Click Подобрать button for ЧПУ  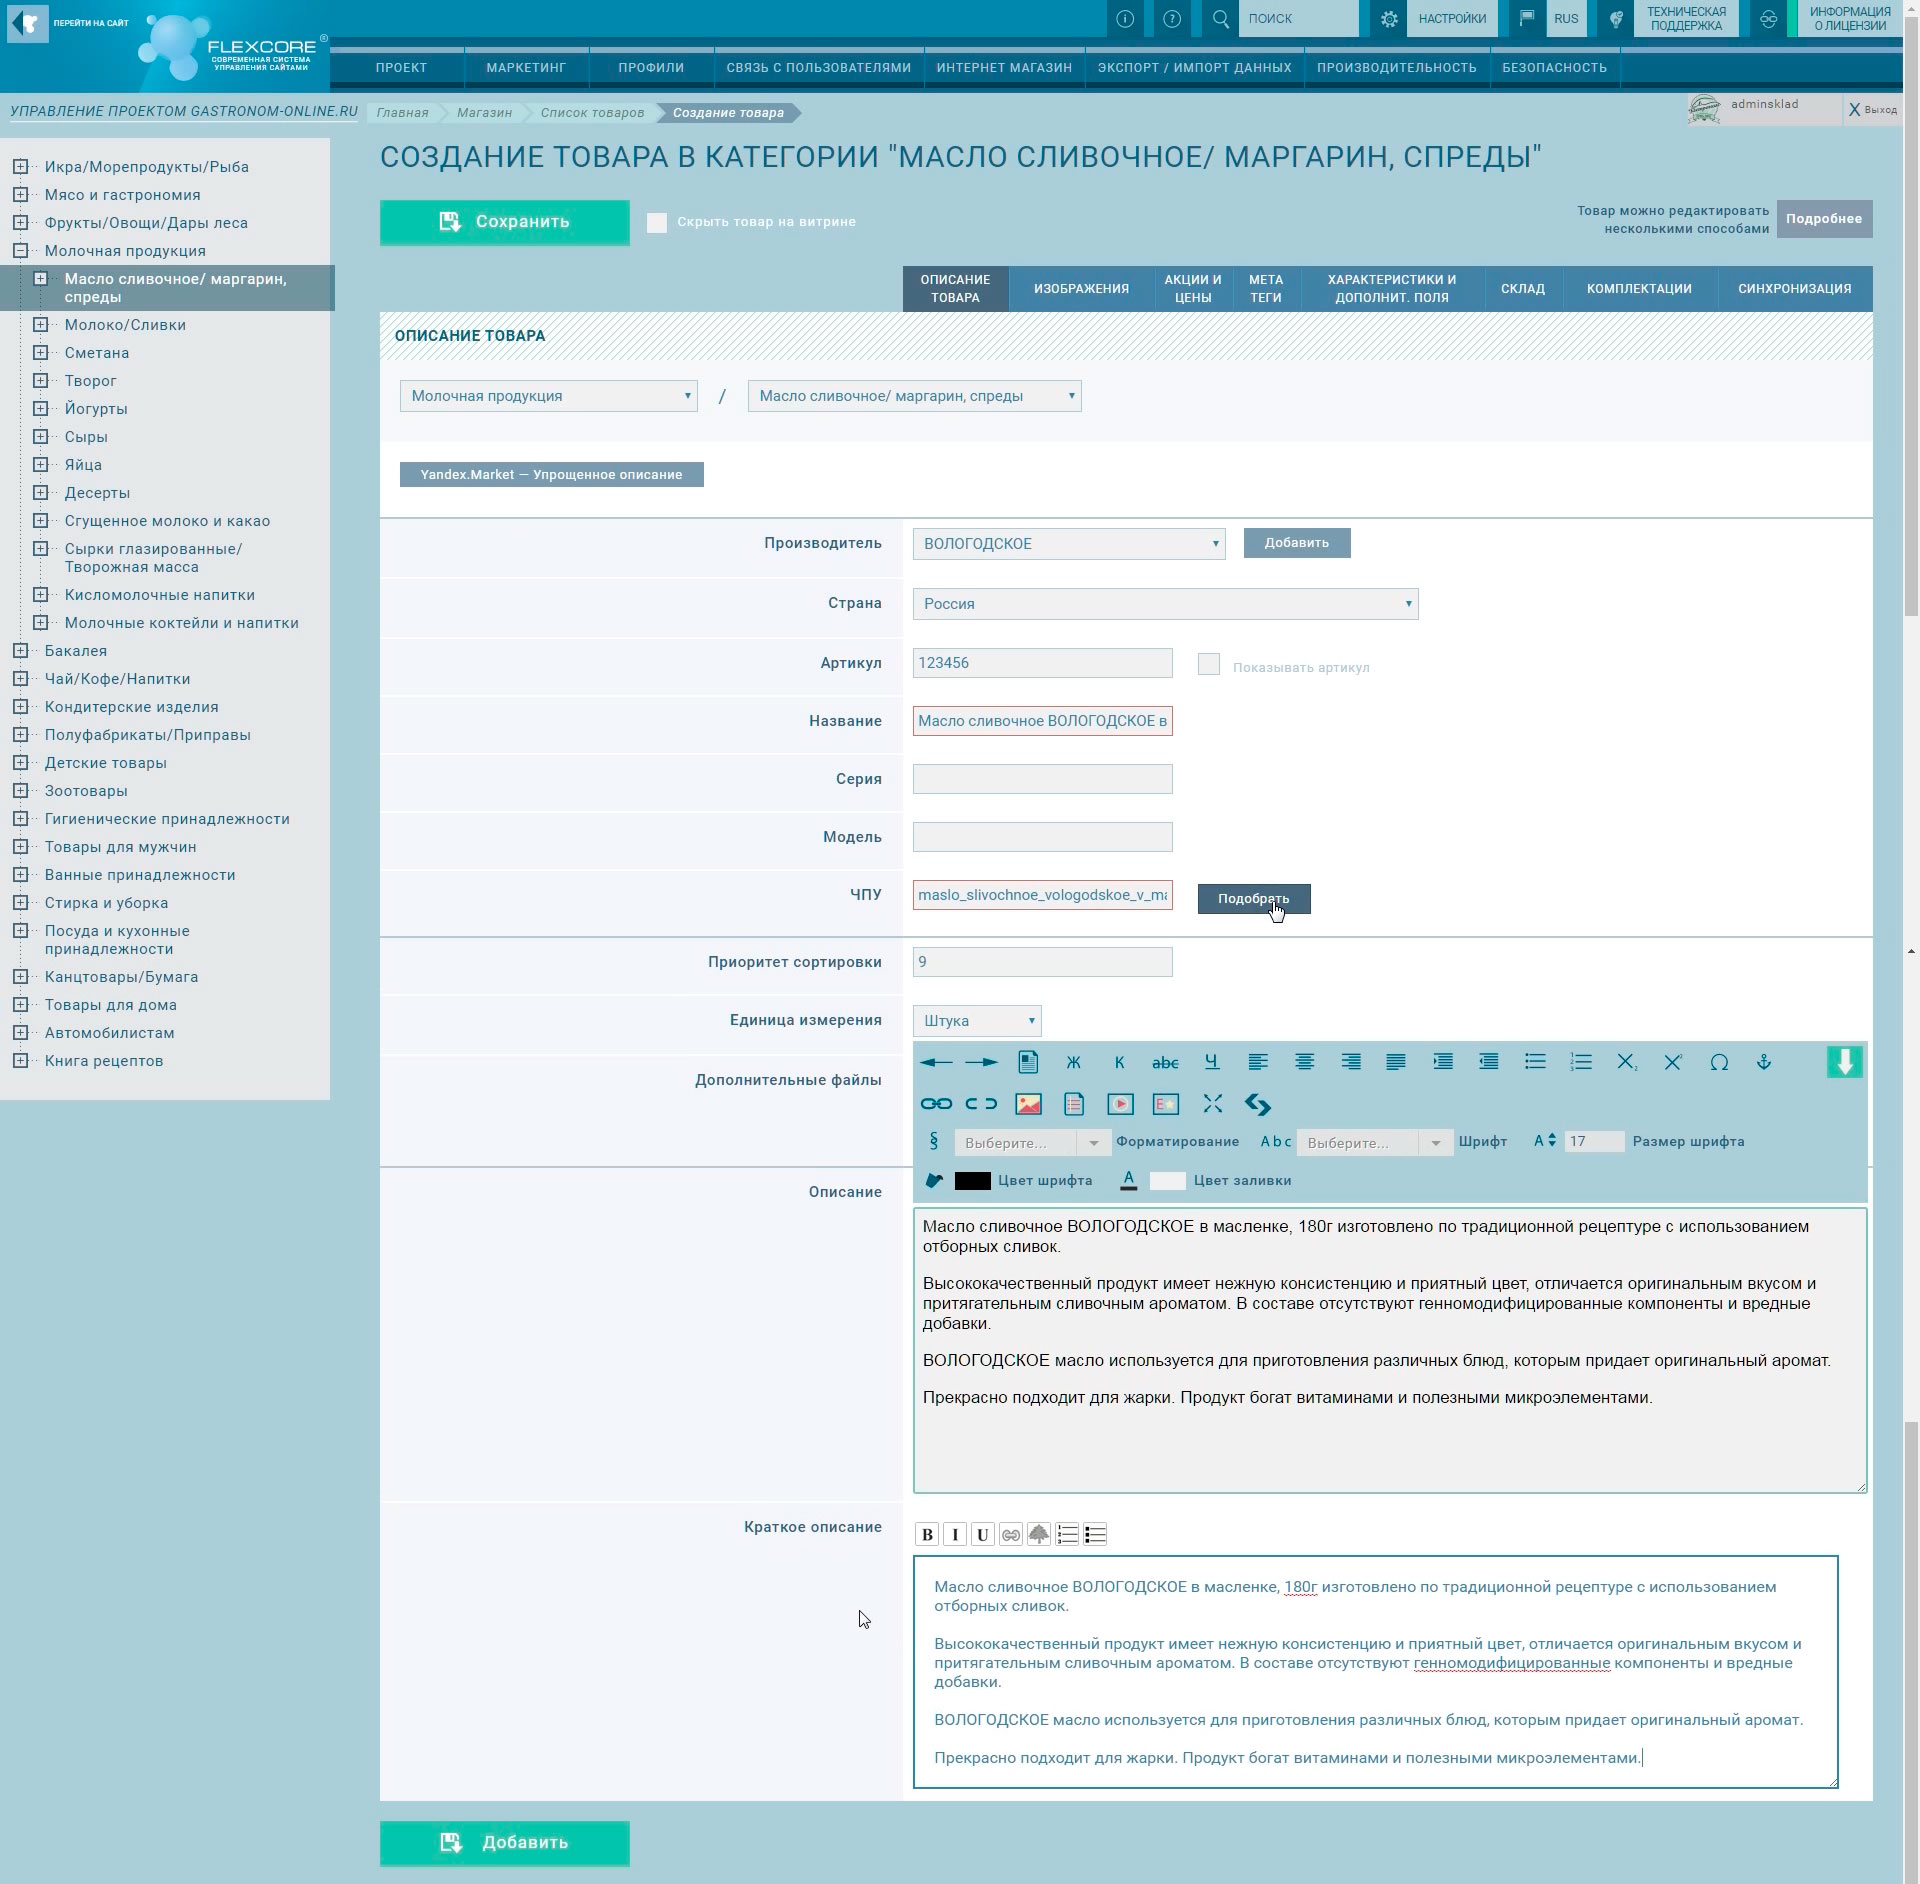(x=1254, y=899)
